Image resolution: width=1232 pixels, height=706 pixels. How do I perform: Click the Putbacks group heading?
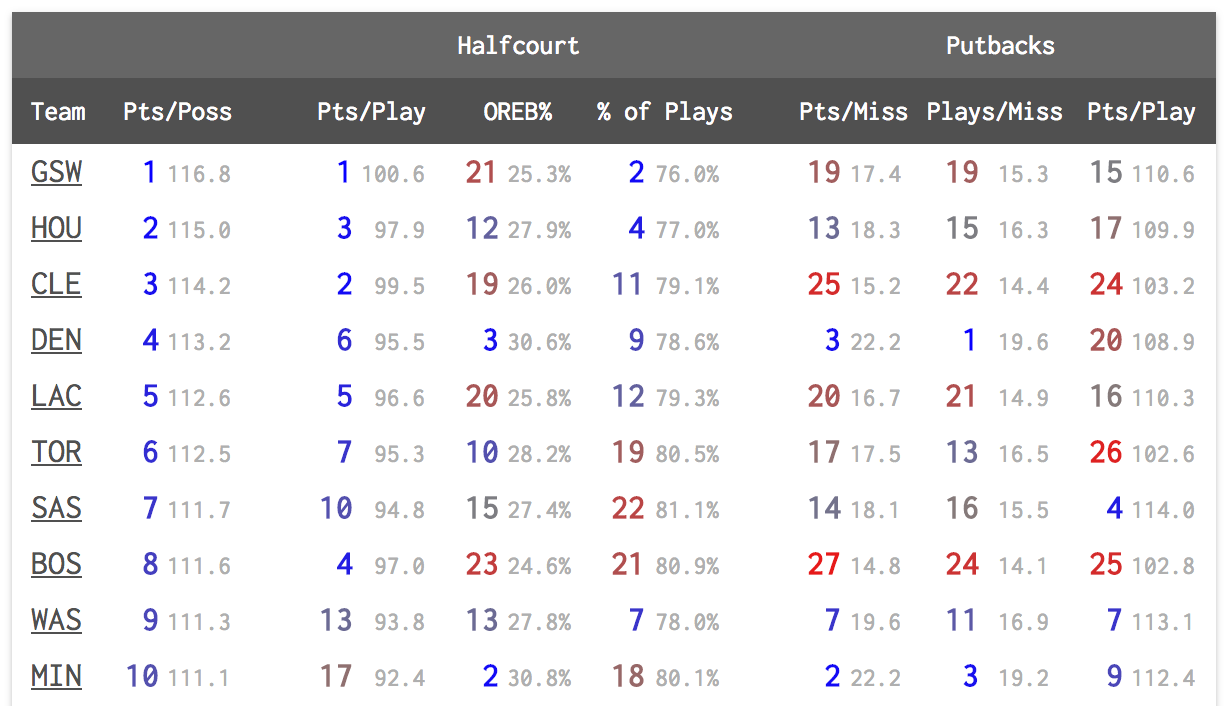[x=1000, y=46]
